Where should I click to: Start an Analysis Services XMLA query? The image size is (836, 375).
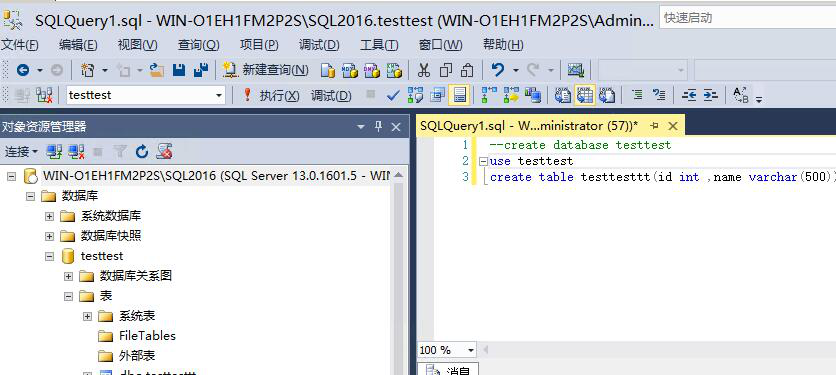tap(393, 70)
